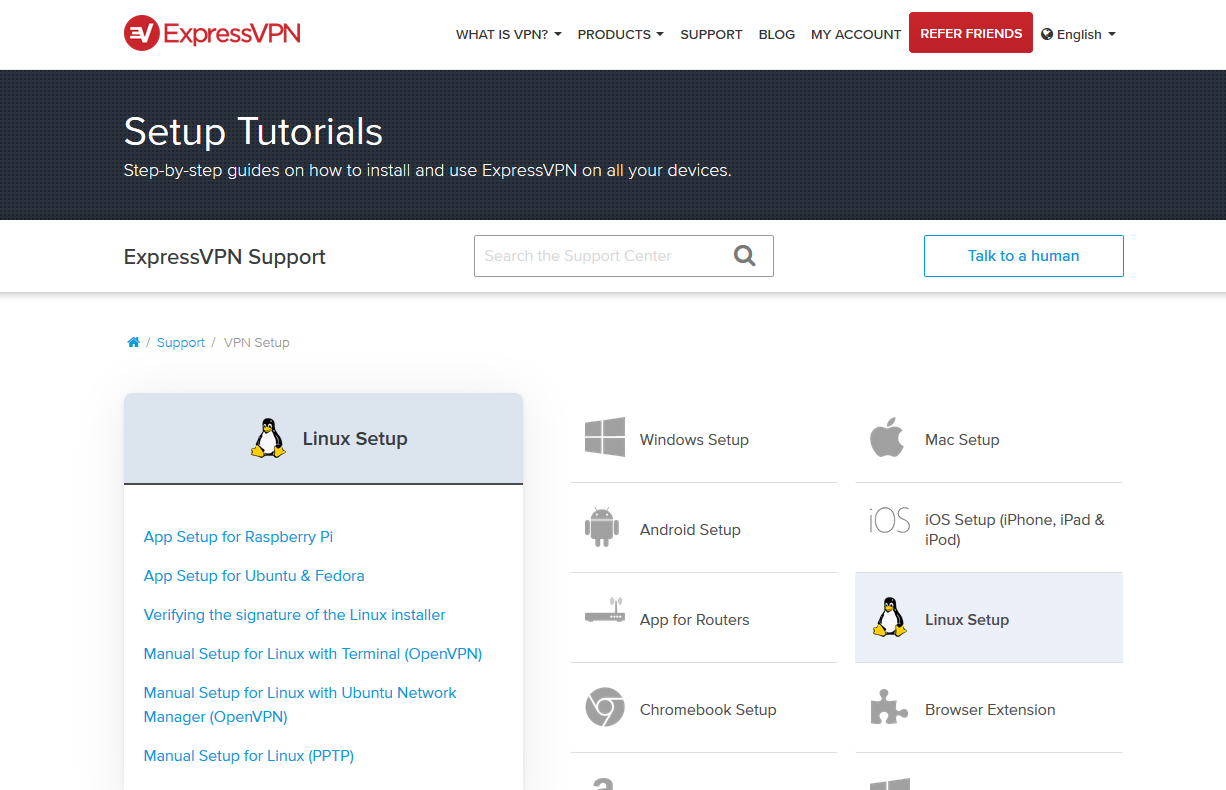Viewport: 1226px width, 790px height.
Task: Click the search magnifier icon
Action: [x=745, y=256]
